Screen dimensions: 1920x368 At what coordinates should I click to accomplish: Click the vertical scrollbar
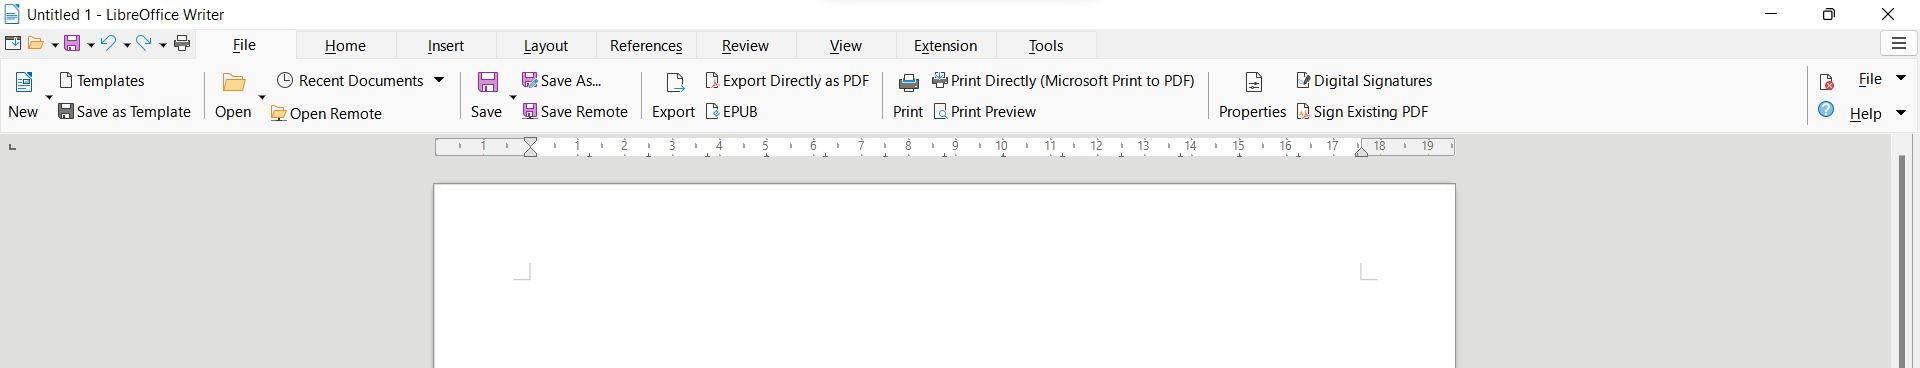pyautogui.click(x=1902, y=261)
